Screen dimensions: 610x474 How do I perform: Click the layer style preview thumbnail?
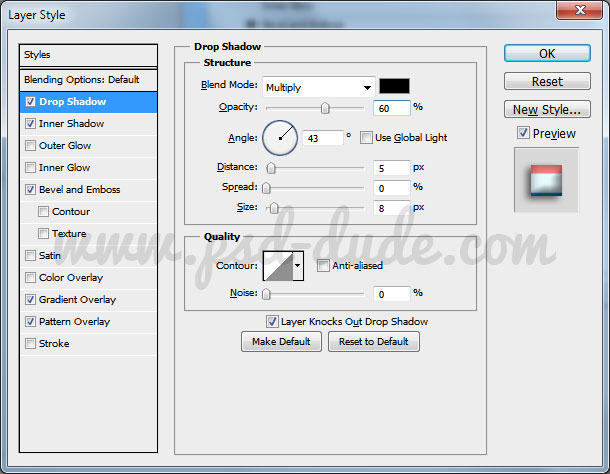547,180
